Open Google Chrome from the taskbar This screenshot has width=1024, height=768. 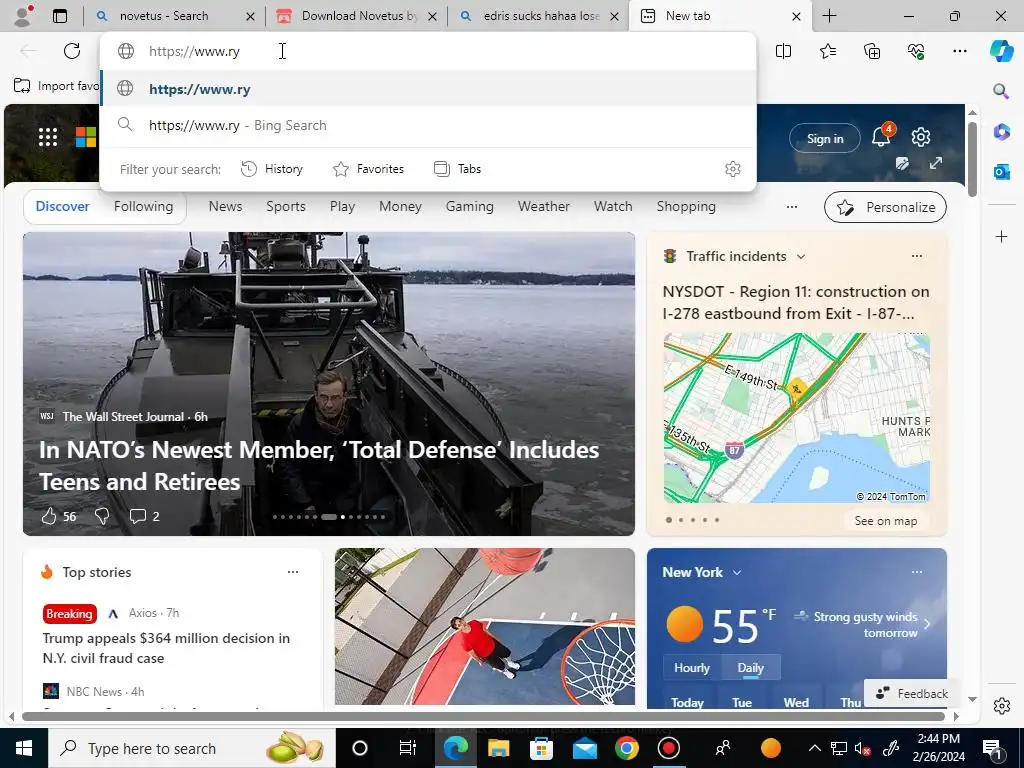(626, 748)
